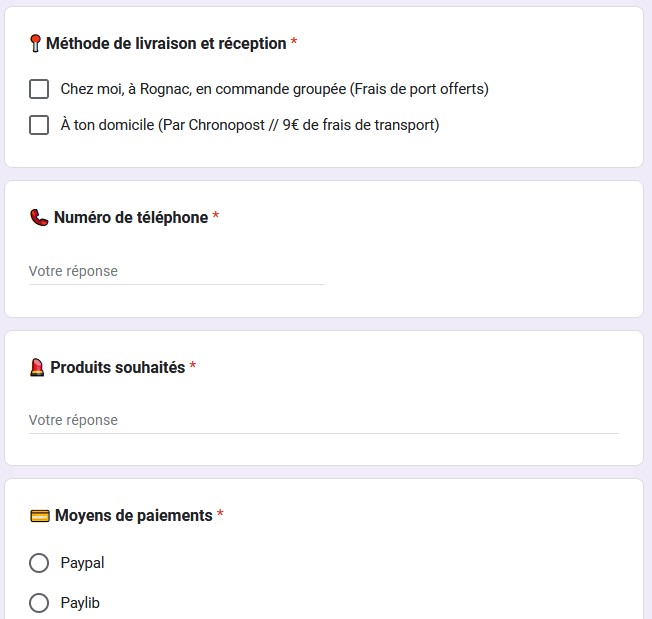The image size is (652, 619).
Task: Check the "Chez moi, à Rognac" checkbox
Action: 39,89
